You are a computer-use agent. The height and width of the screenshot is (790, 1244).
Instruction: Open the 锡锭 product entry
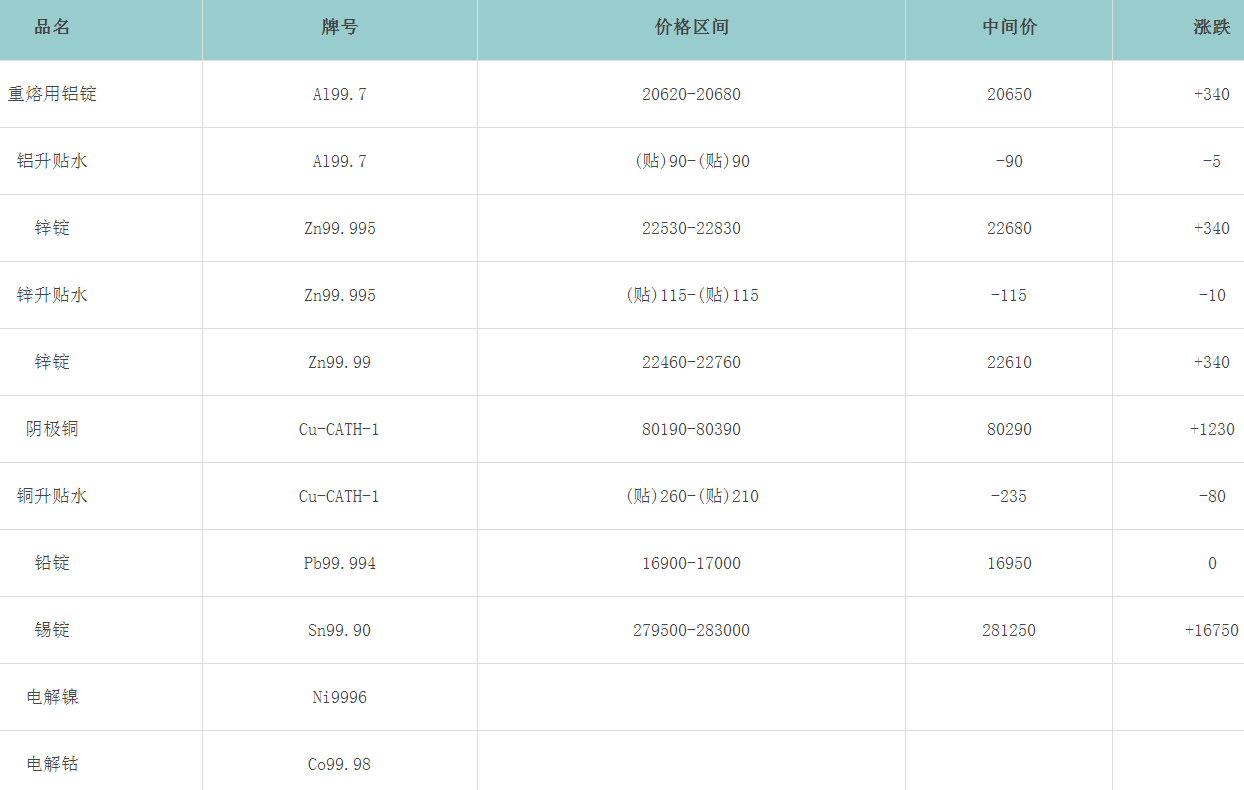point(52,630)
